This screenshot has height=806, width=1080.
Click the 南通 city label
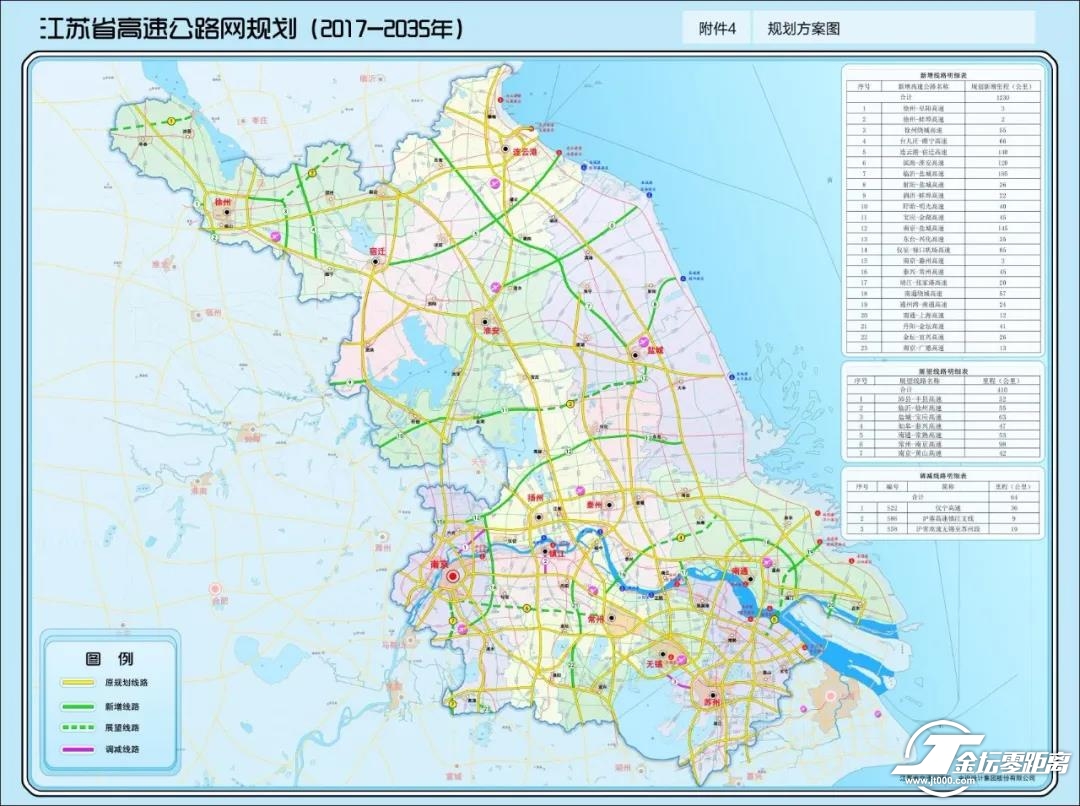click(x=740, y=571)
